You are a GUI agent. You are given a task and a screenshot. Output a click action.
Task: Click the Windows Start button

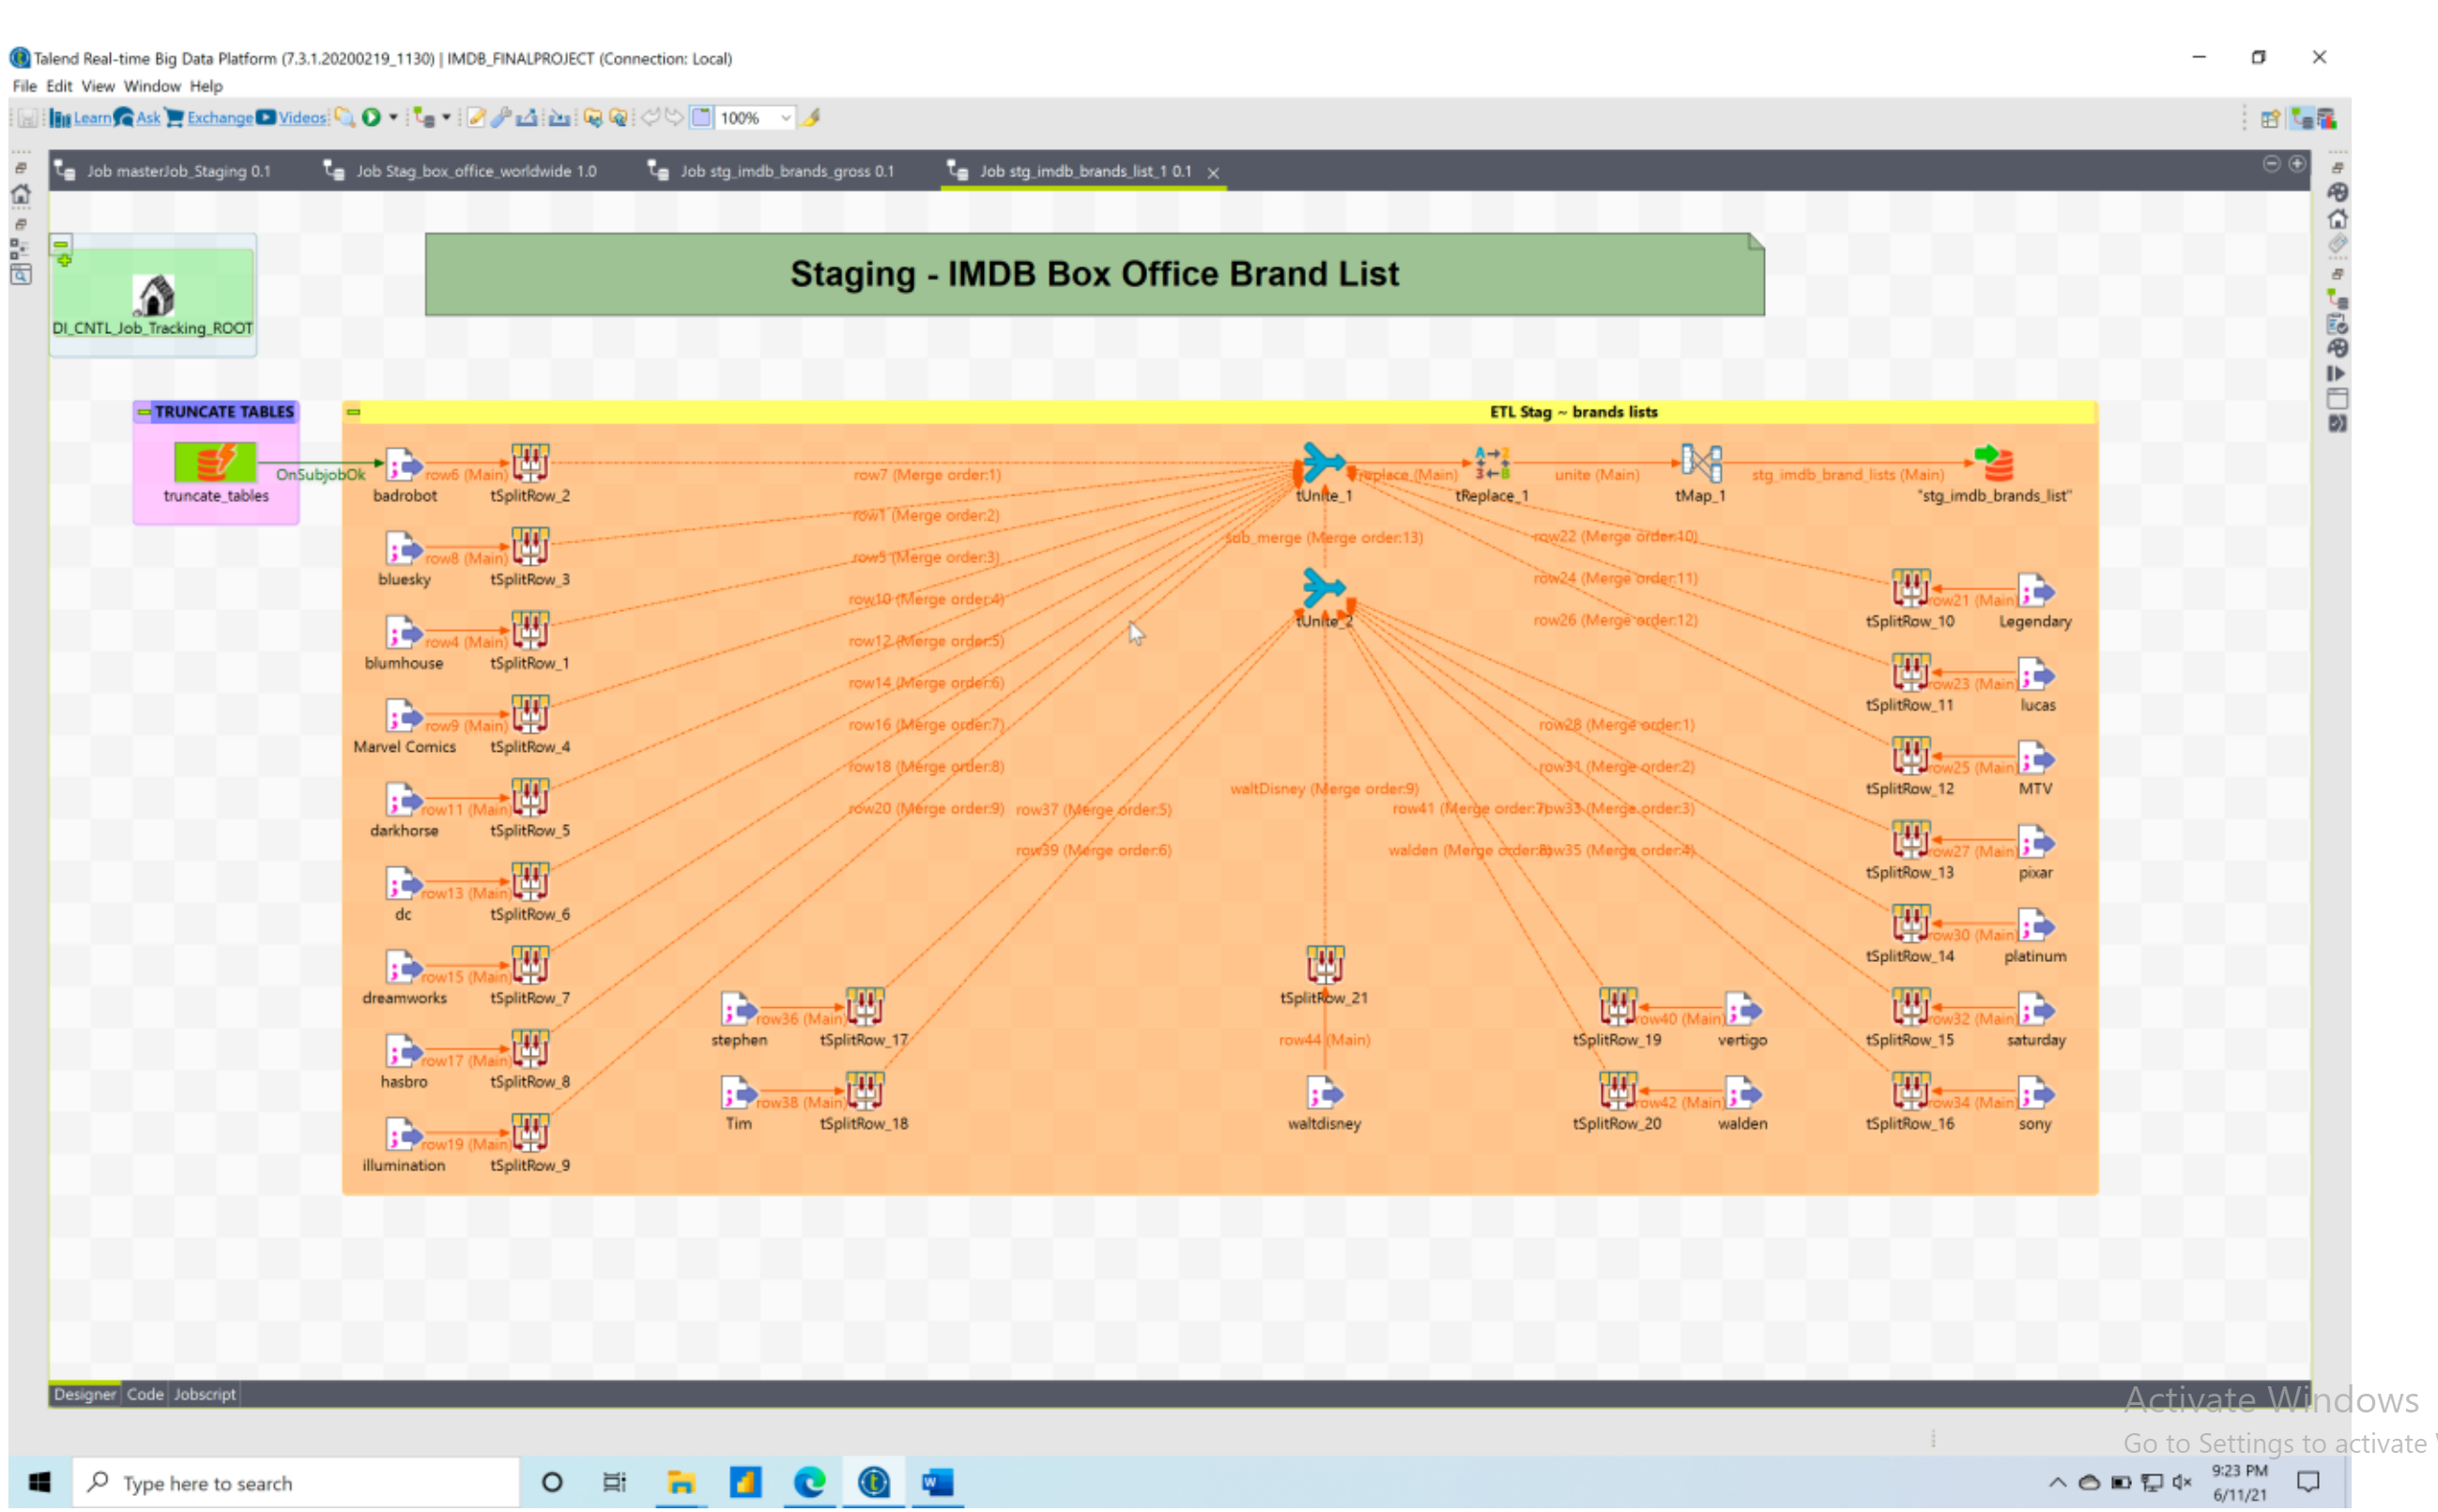pyautogui.click(x=40, y=1482)
